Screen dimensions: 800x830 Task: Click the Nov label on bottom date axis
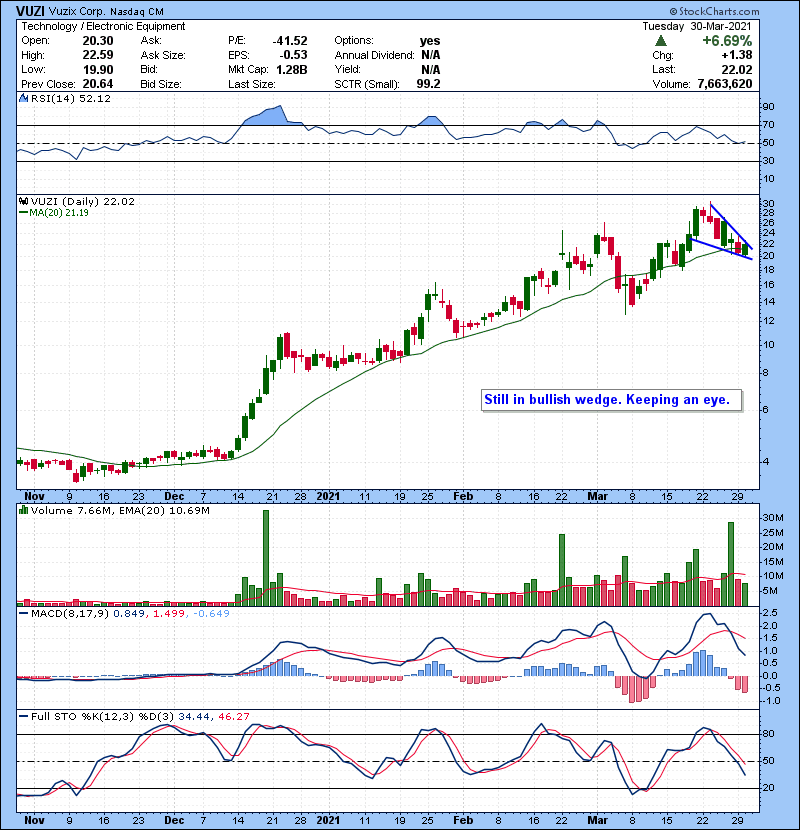pyautogui.click(x=34, y=820)
